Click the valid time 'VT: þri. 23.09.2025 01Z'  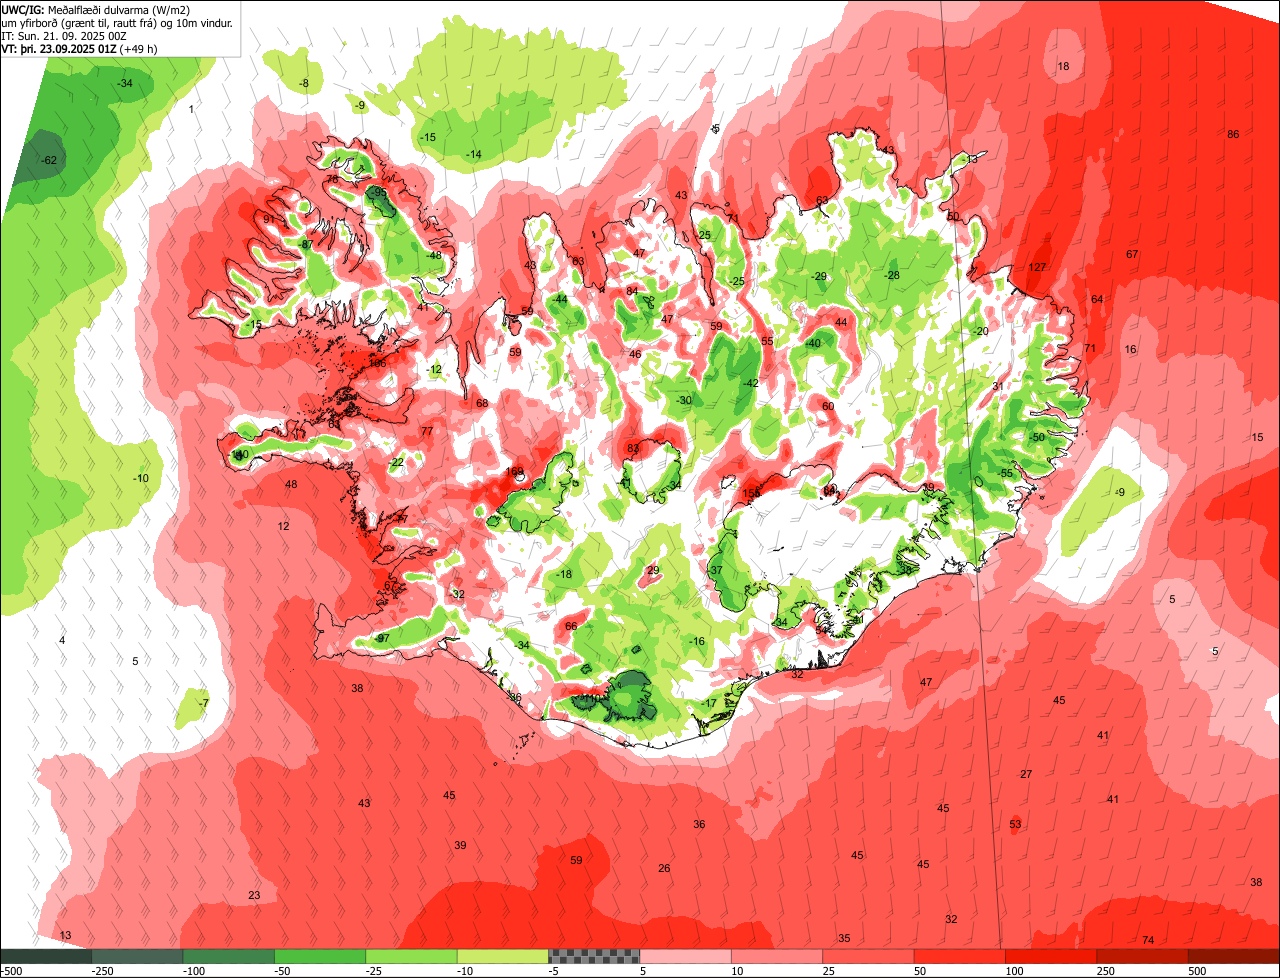point(59,48)
